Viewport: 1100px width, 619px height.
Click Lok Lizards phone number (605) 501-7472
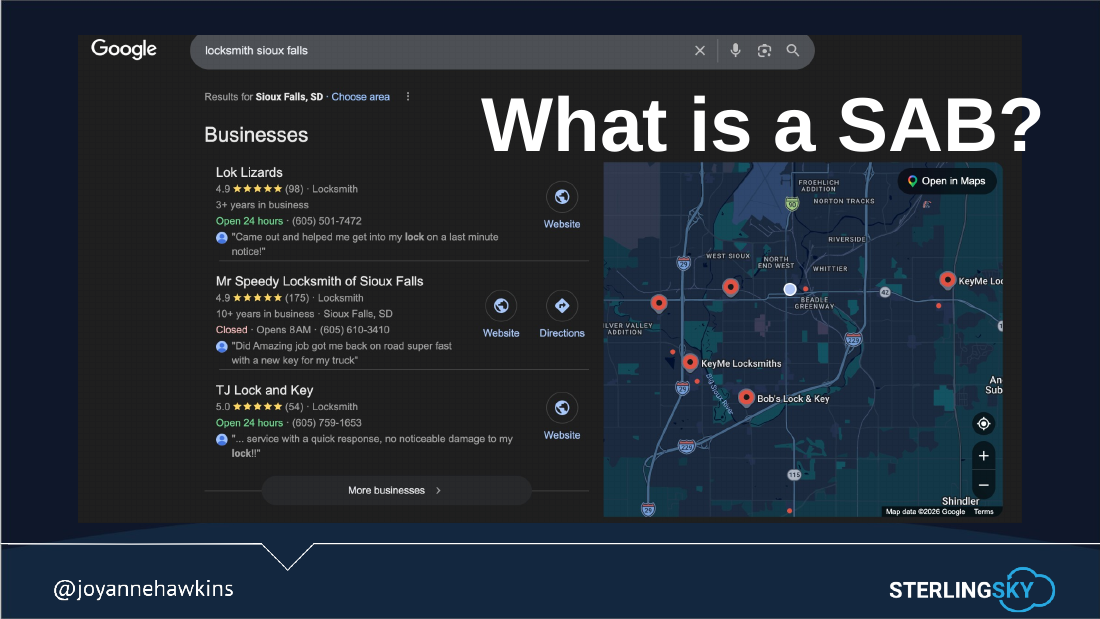(x=327, y=221)
